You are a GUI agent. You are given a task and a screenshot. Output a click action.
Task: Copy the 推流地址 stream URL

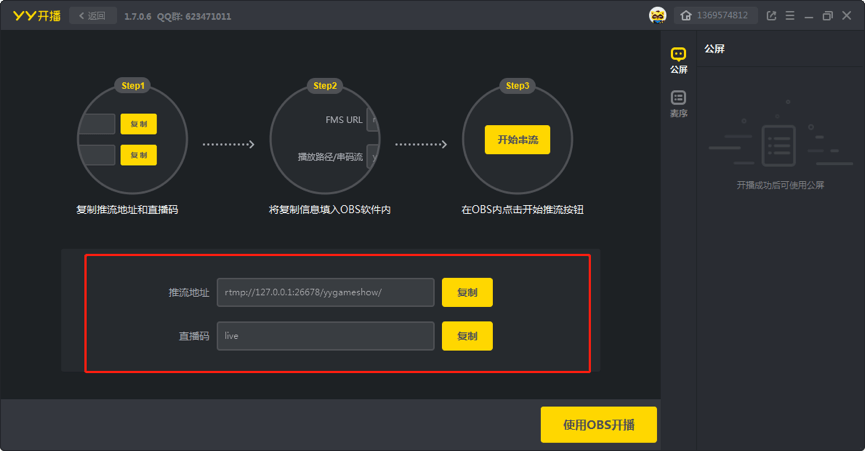[x=467, y=292]
